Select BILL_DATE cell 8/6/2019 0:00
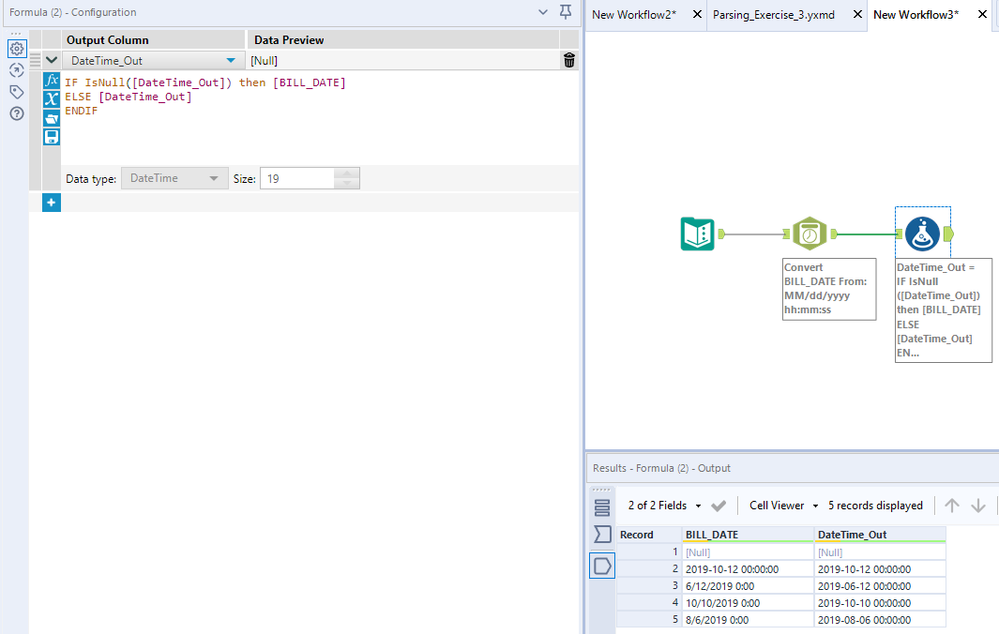The width and height of the screenshot is (999, 634). [747, 620]
